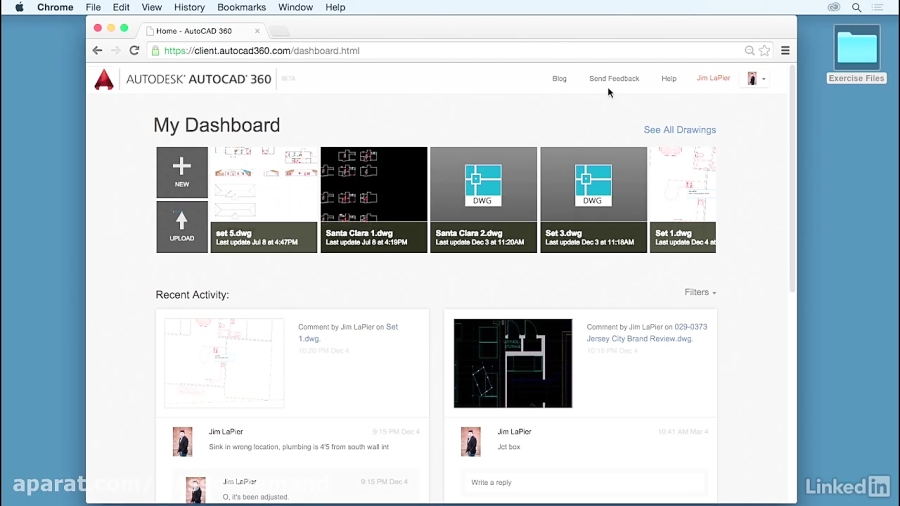The width and height of the screenshot is (900, 506).
Task: Click the secure padlock icon in address bar
Action: pos(155,50)
